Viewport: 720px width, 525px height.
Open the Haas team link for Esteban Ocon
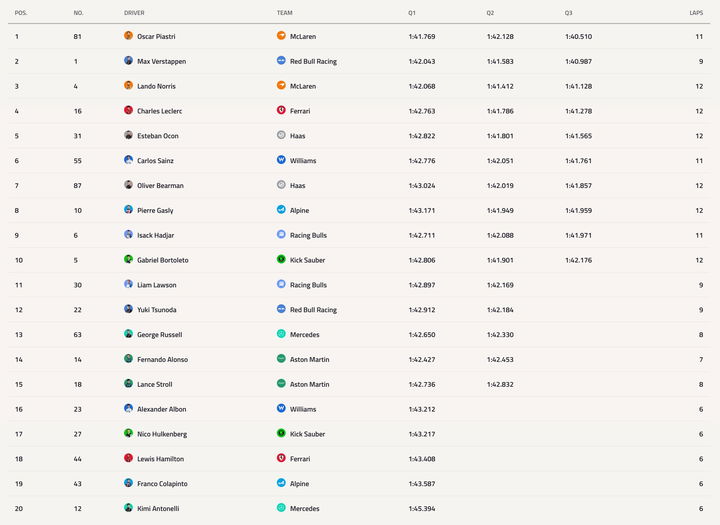click(298, 136)
